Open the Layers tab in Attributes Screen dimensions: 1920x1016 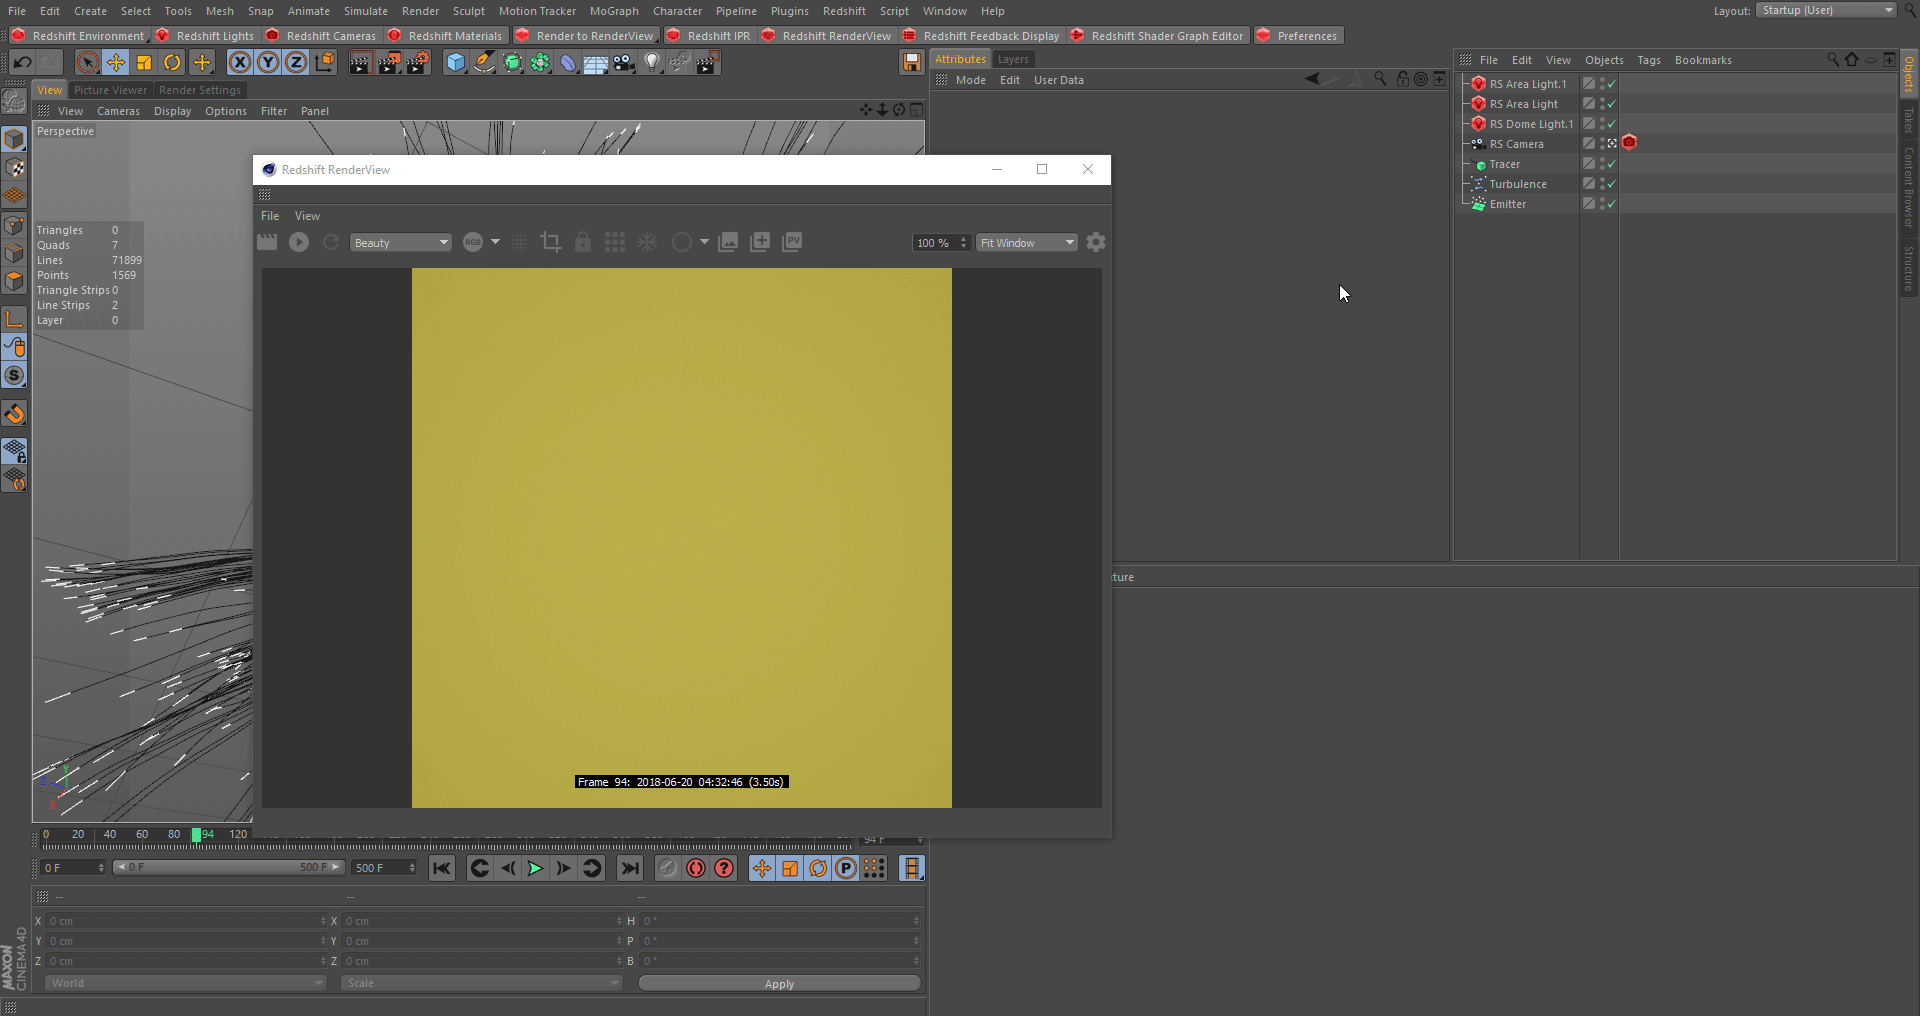click(1013, 59)
